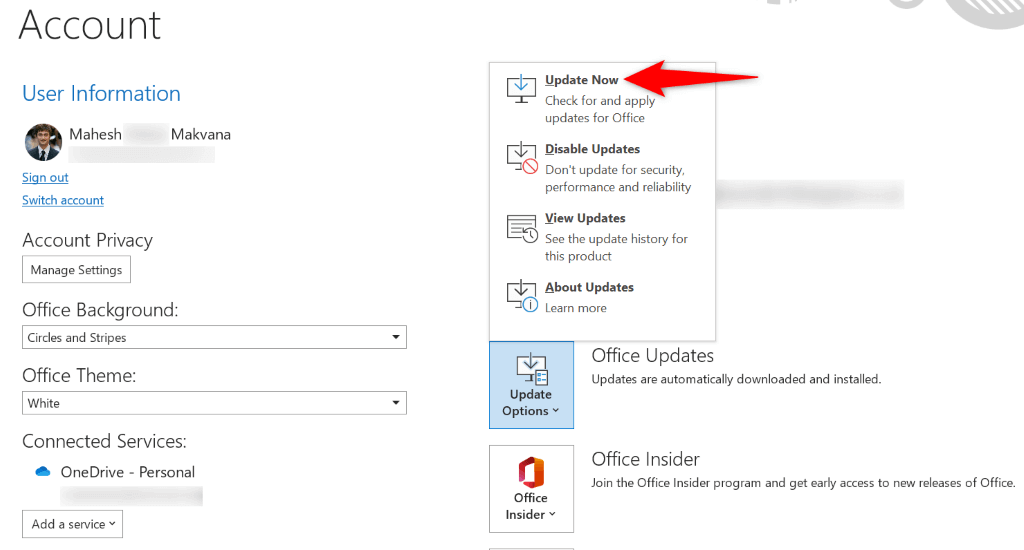Click the Sign out link
Screen dimensions: 1024x550
point(45,178)
